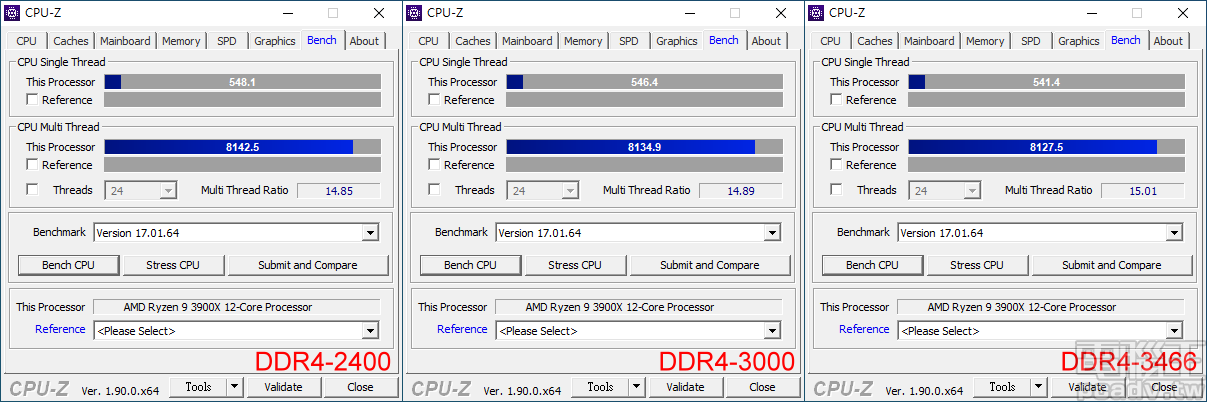
Task: Enable multi-thread Reference checkbox in DDR4-3466 window
Action: coord(836,165)
